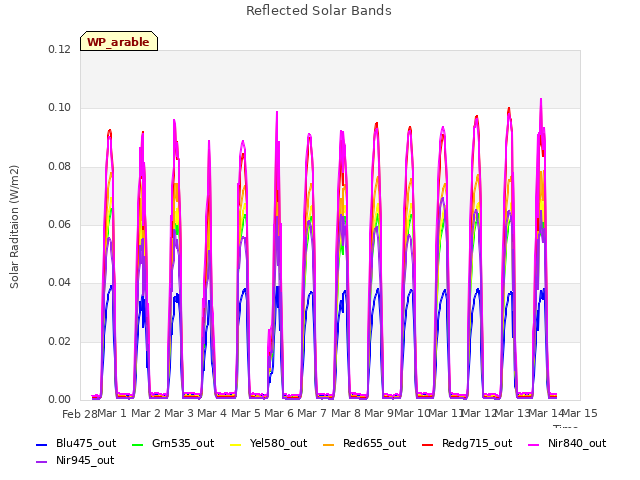Click the 0.04 y-axis tick label
This screenshot has height=480, width=640.
click(60, 283)
